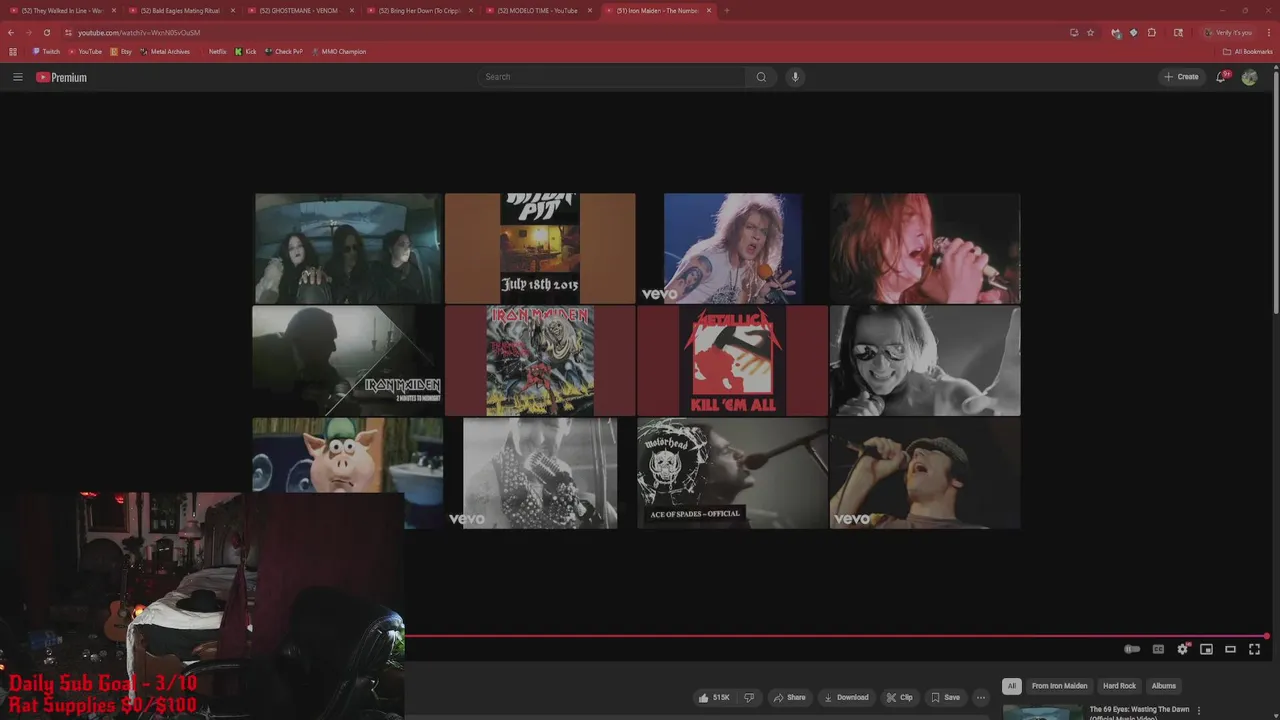Open the MMO Champion bookmark
Image resolution: width=1280 pixels, height=720 pixels.
[x=340, y=51]
